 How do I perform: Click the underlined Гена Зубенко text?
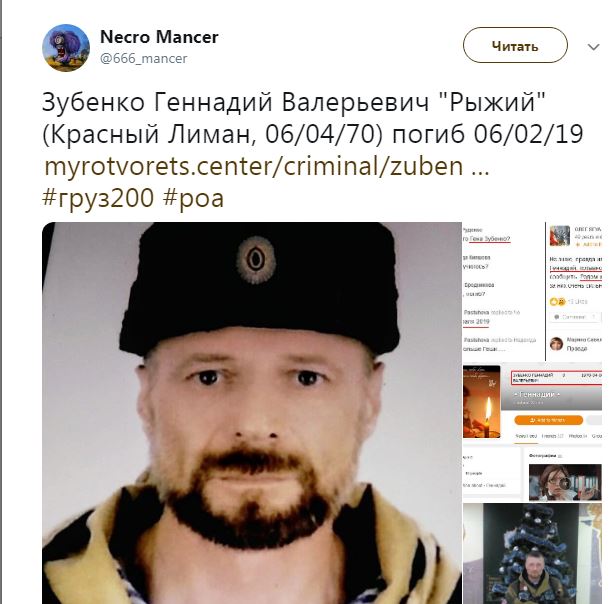coord(489,238)
